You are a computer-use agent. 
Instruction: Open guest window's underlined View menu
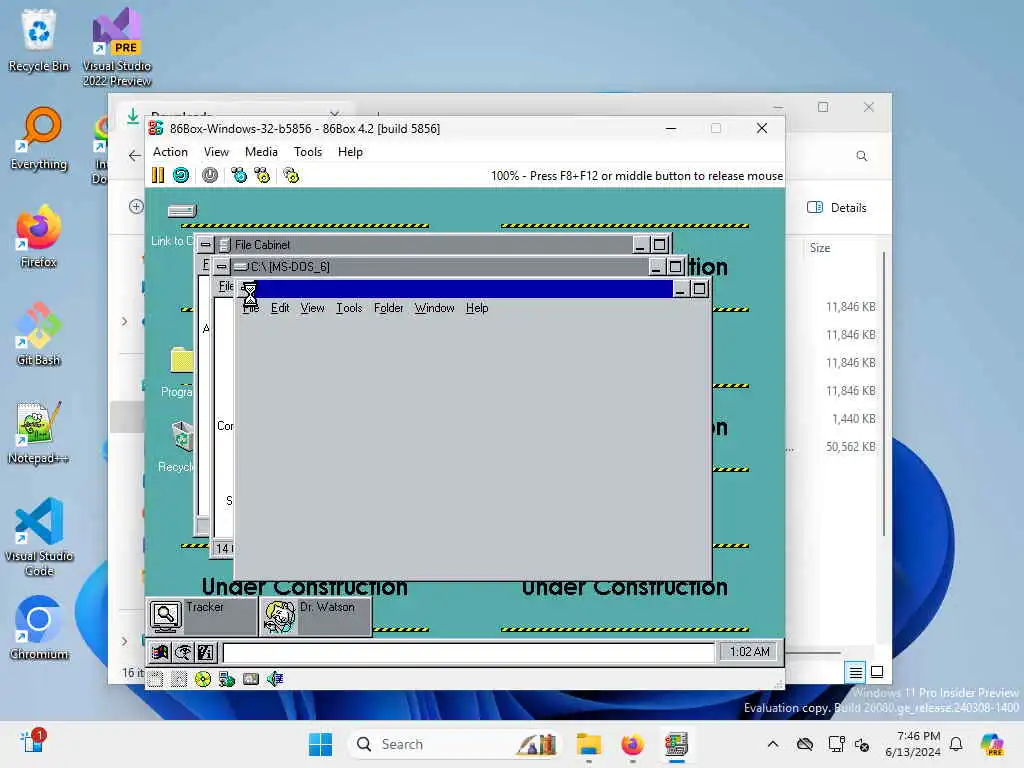[x=312, y=308]
